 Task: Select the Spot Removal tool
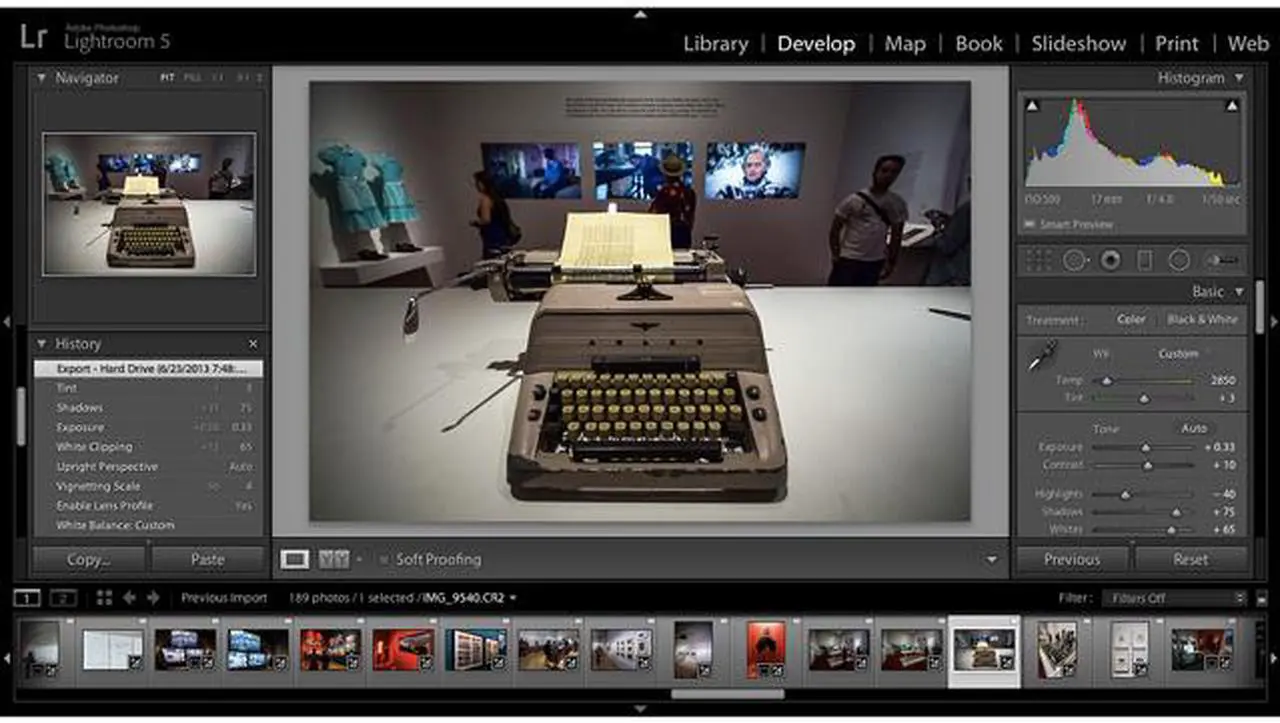pyautogui.click(x=1074, y=260)
